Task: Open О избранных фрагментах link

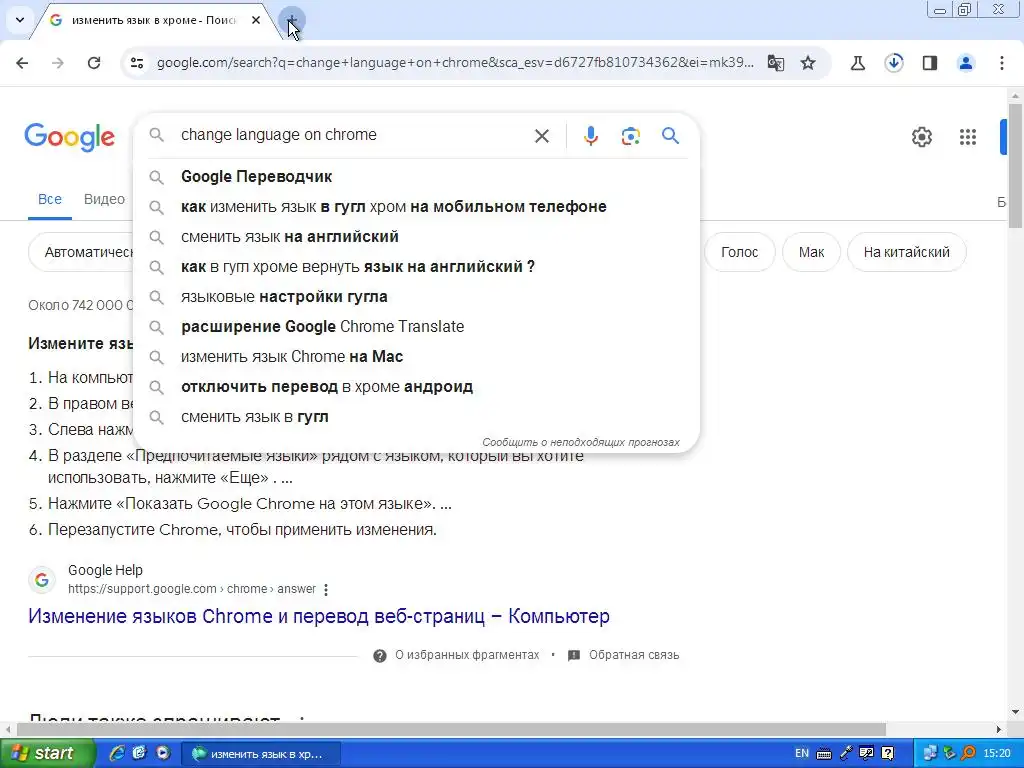Action: click(456, 655)
